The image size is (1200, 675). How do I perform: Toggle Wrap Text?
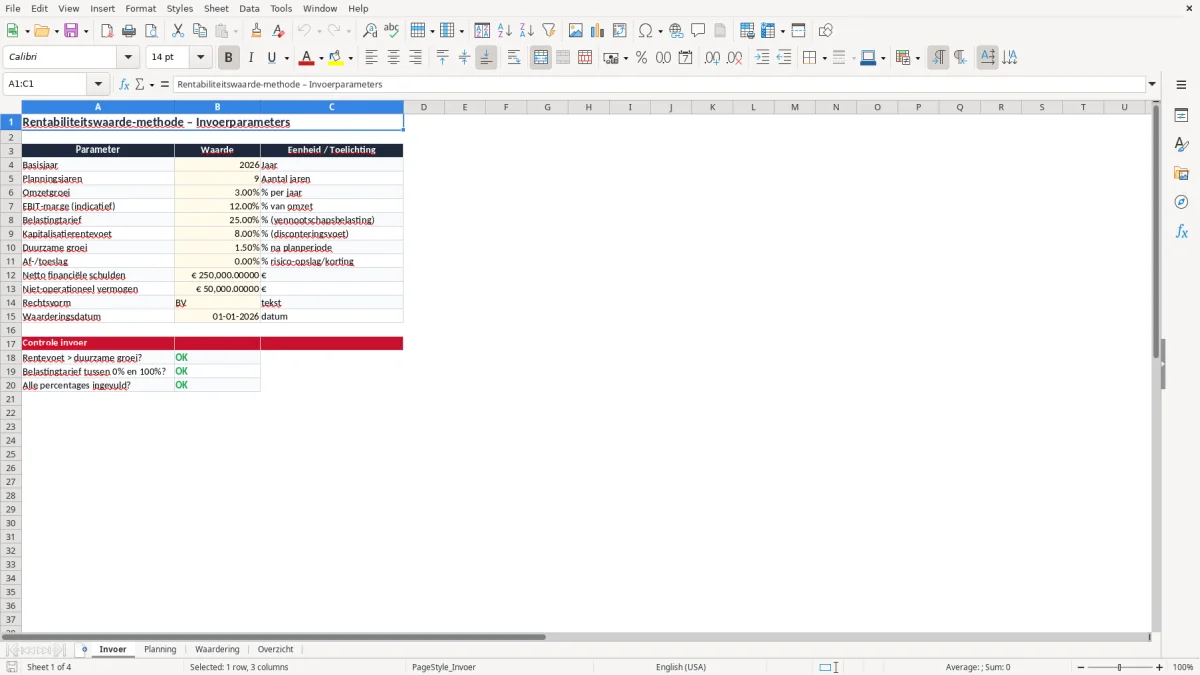[x=514, y=58]
